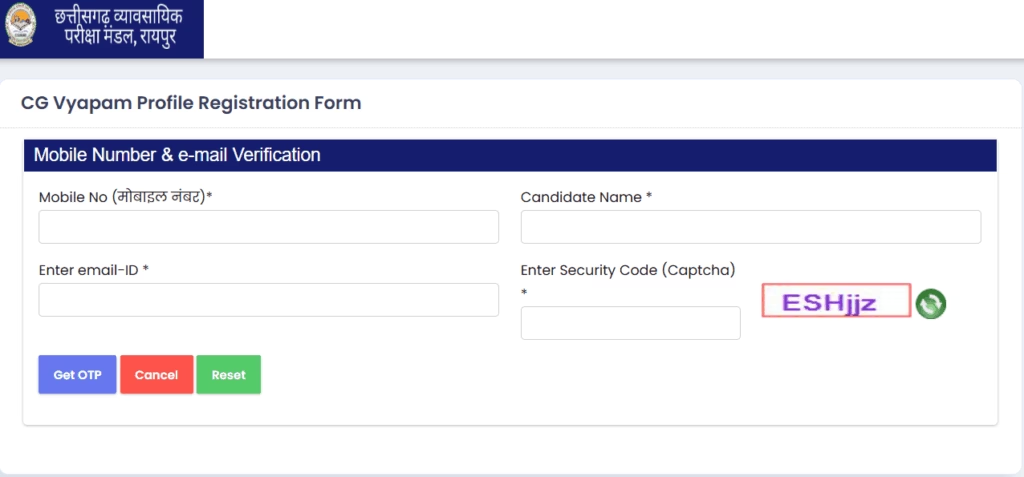Screen dimensions: 1024x477
Task: Click the CG Vyapam emblem logo
Action: [x=21, y=25]
